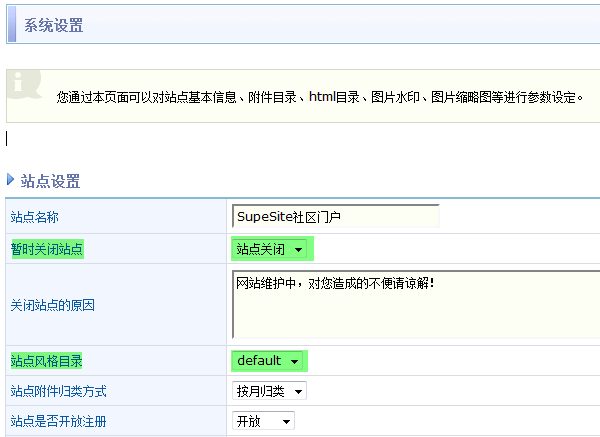The image size is (600, 437).
Task: Click the blue bar beside 系统设置
Action: click(11, 25)
